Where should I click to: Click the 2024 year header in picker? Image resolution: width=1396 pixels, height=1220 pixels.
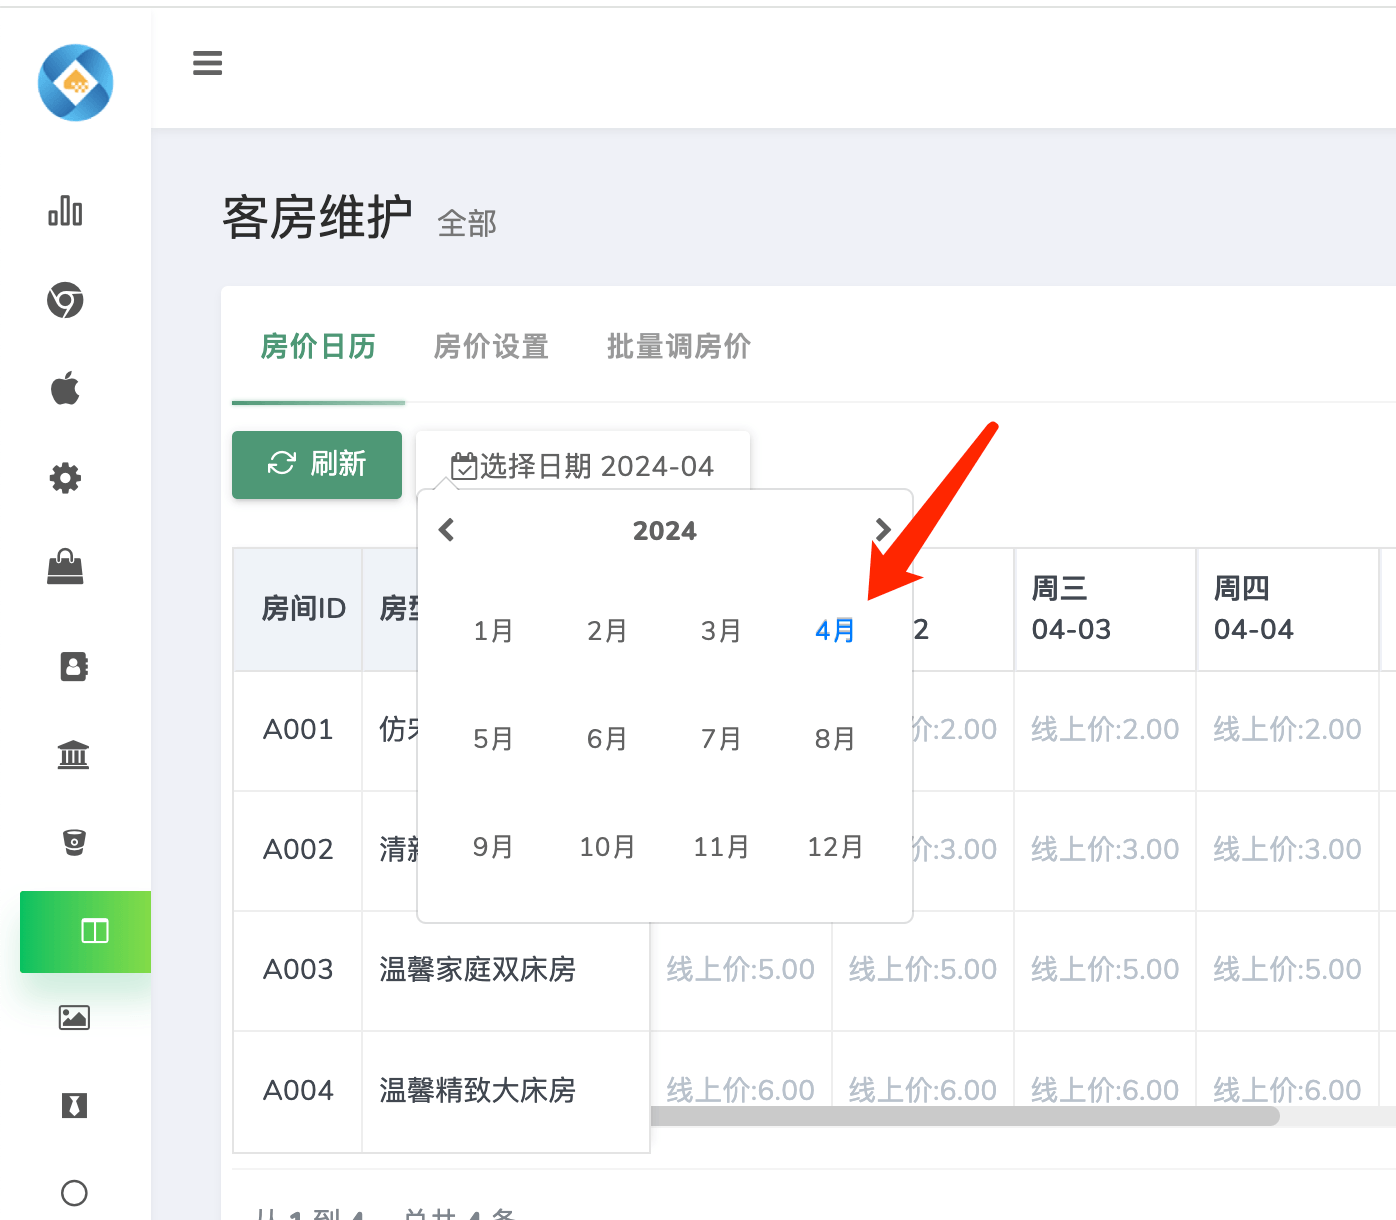(x=665, y=531)
